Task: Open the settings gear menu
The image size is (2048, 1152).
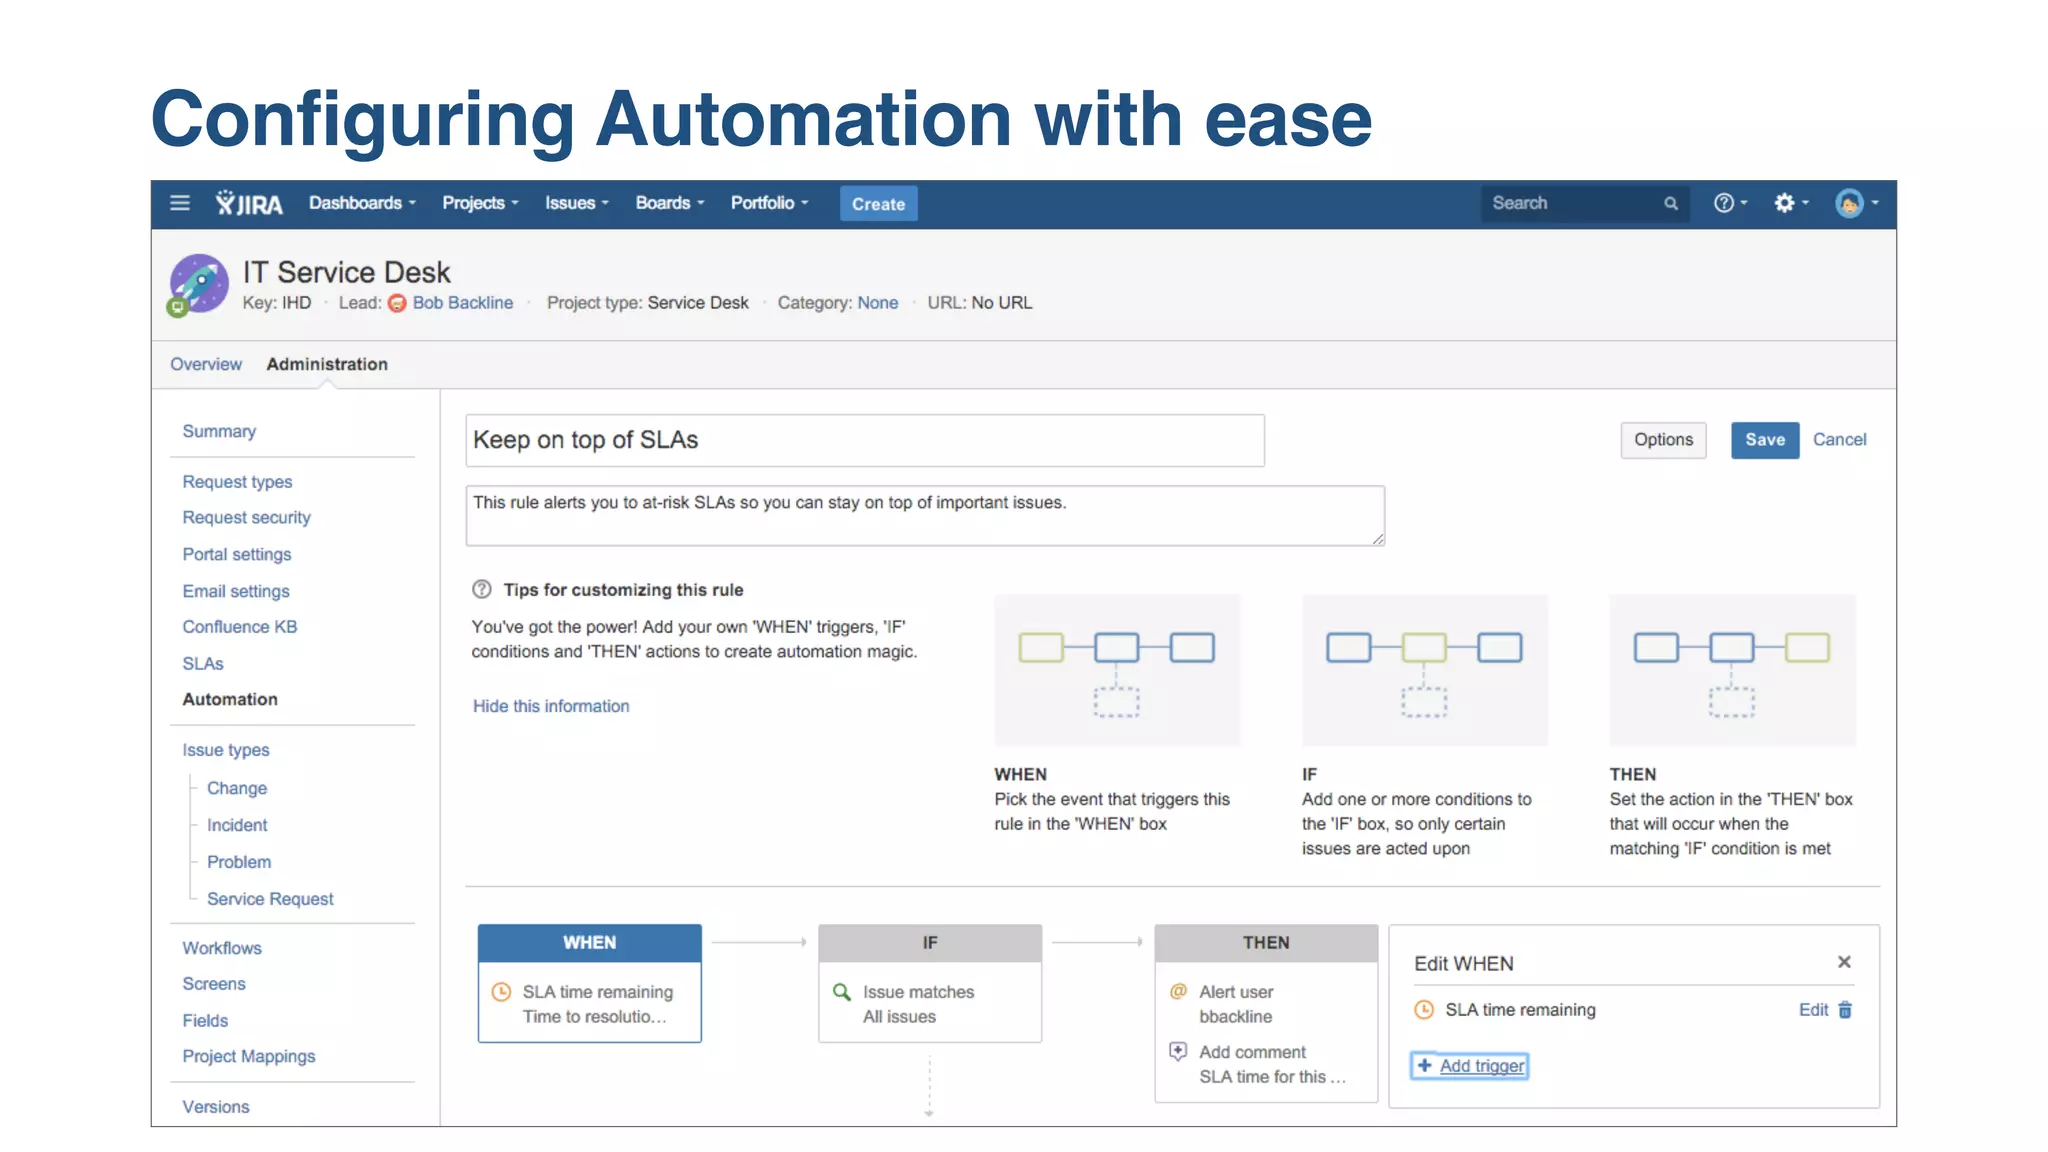Action: coord(1791,203)
